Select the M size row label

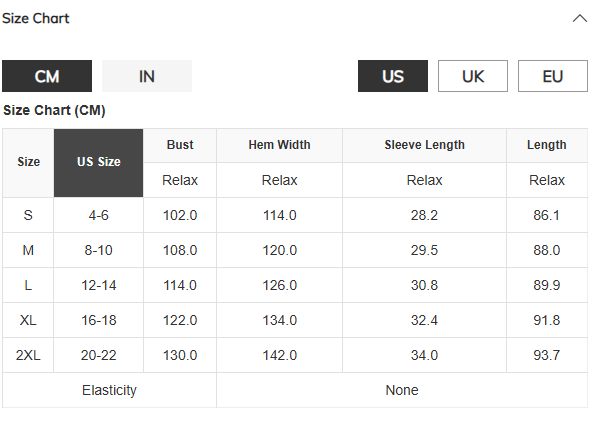[28, 250]
